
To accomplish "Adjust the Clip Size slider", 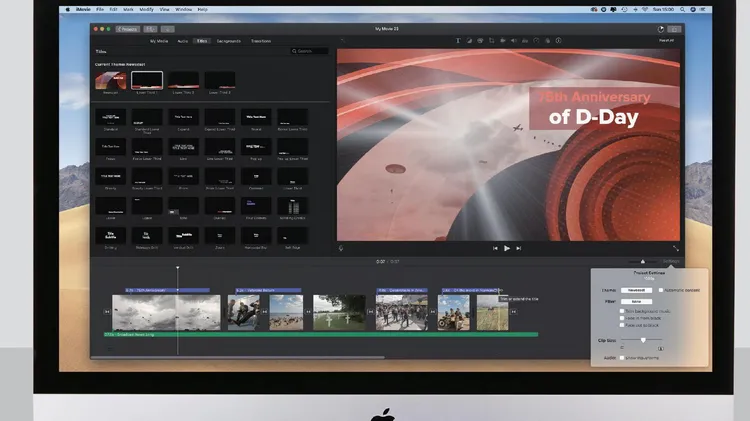I will (642, 340).
